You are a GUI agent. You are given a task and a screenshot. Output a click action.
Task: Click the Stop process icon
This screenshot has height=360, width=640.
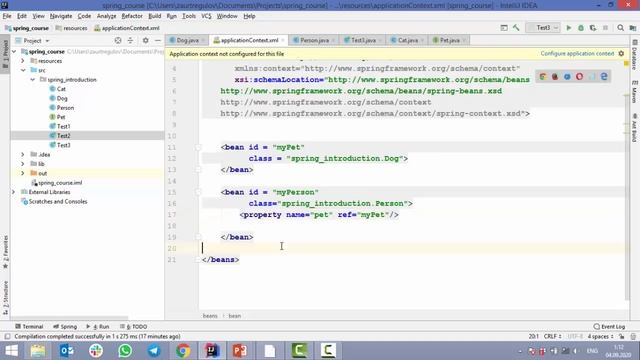click(x=605, y=28)
